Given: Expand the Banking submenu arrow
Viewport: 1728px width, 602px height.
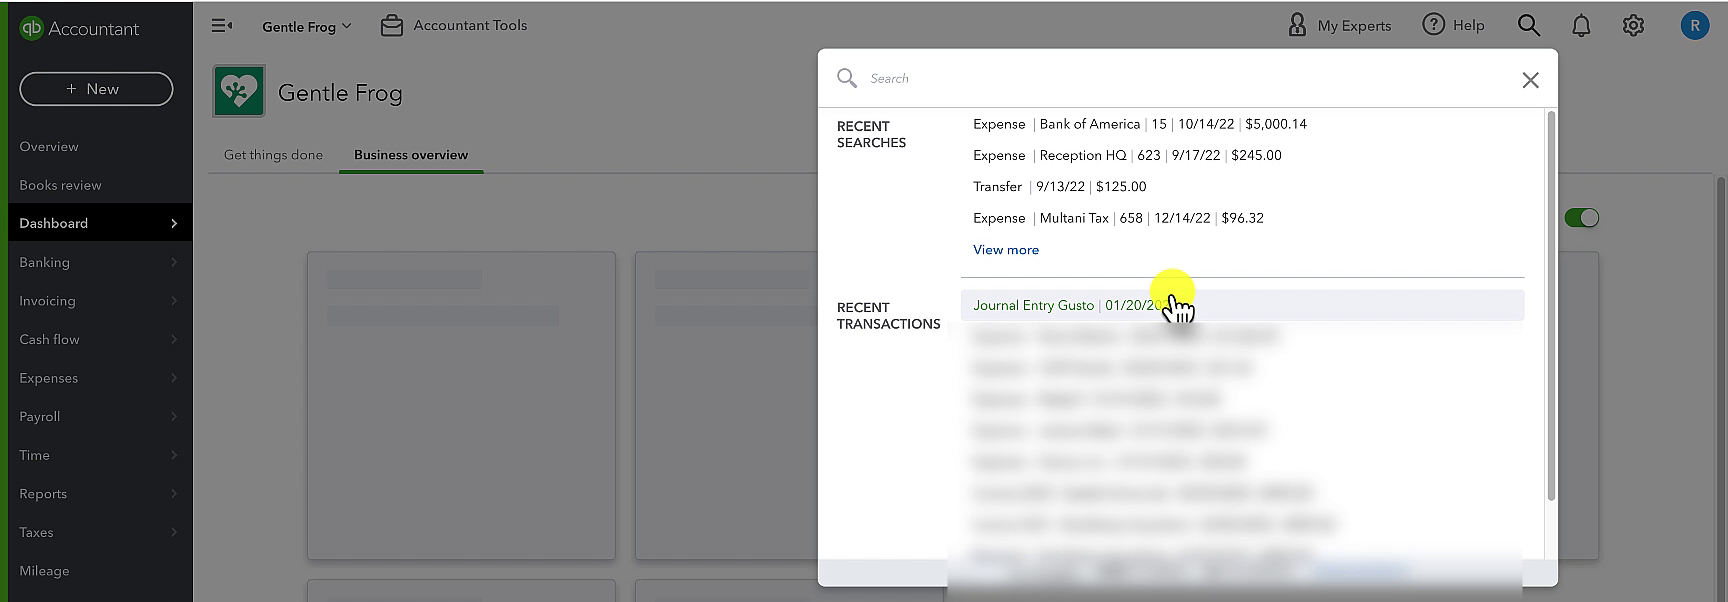Looking at the screenshot, I should coord(174,262).
